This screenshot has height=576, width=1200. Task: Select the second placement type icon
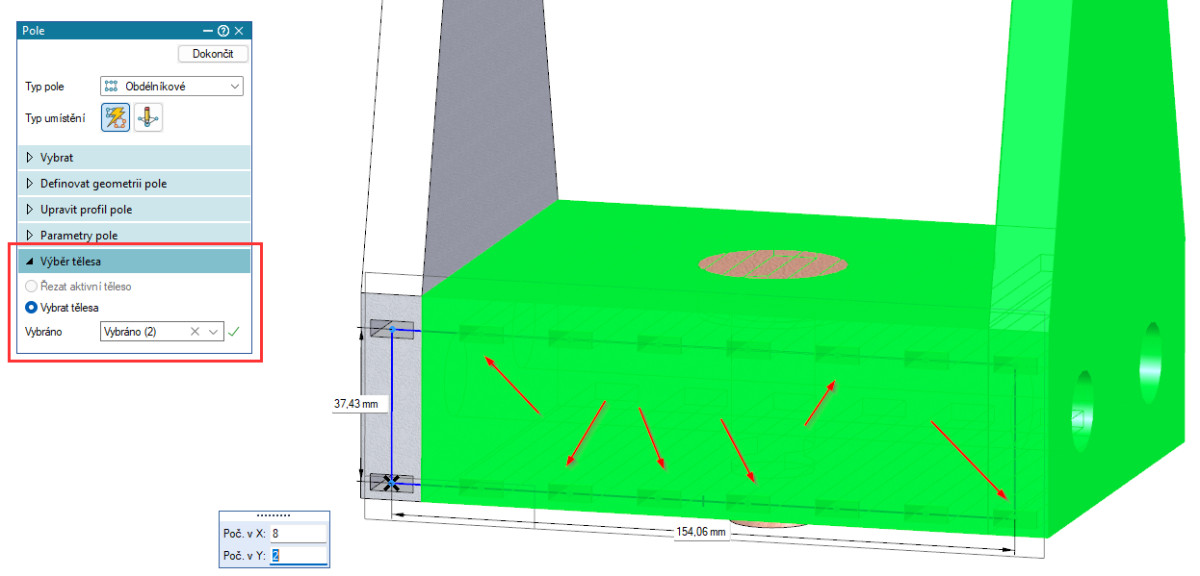point(148,118)
